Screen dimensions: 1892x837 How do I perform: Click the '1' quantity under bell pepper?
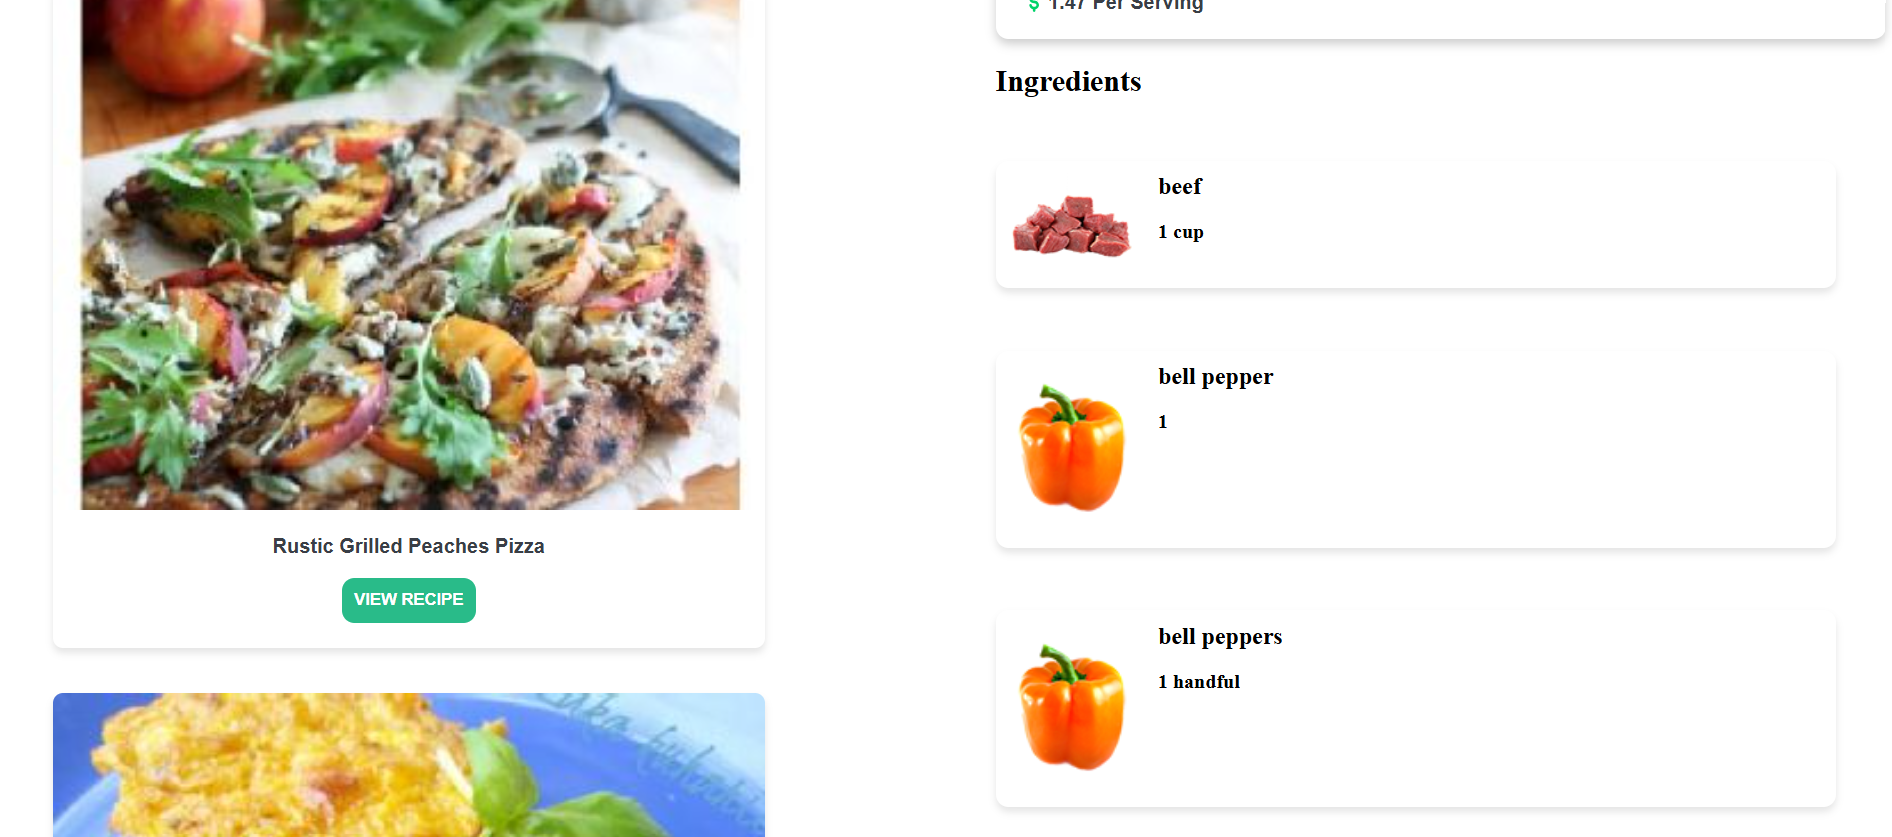point(1163,422)
